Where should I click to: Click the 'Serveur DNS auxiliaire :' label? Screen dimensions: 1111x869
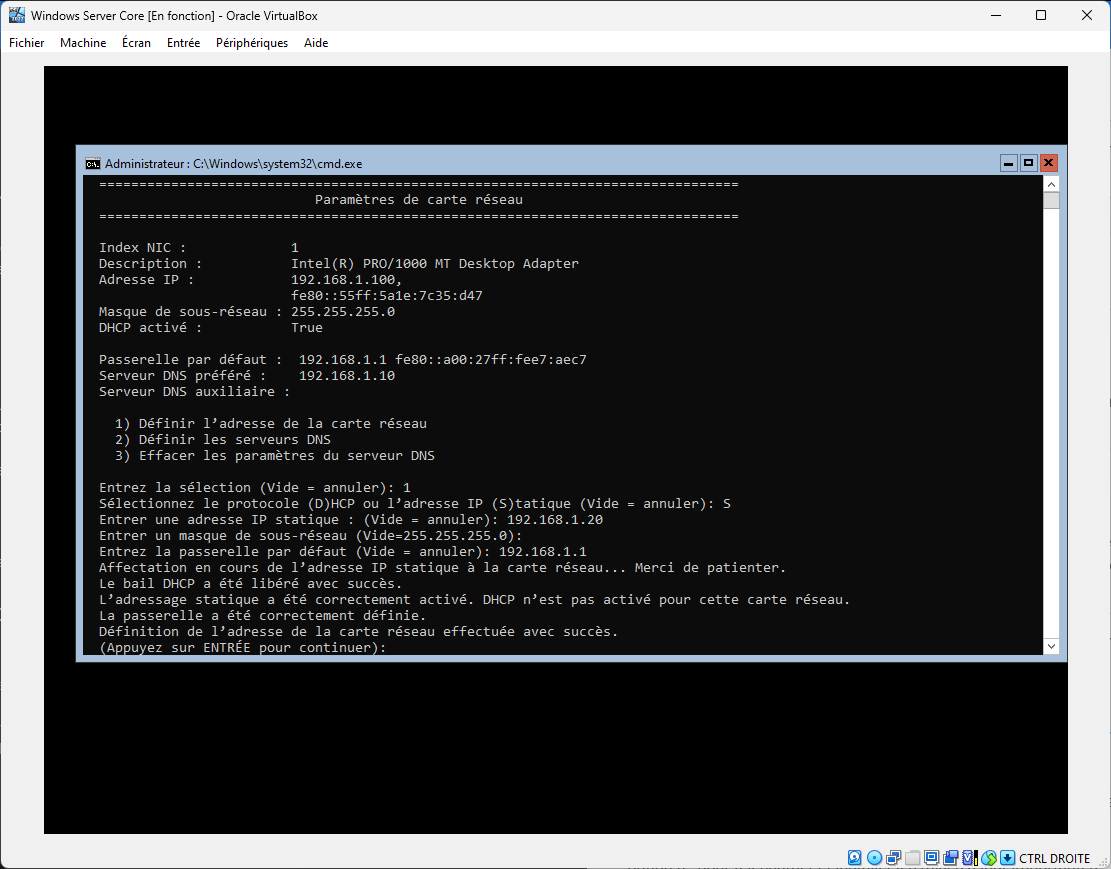(194, 391)
